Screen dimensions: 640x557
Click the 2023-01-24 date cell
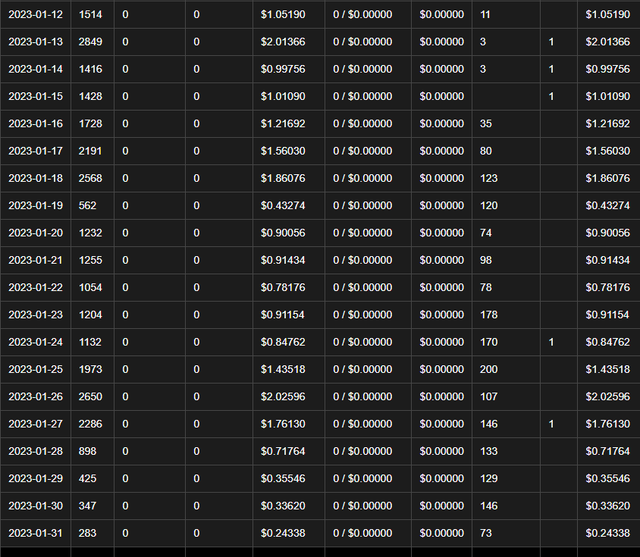click(35, 342)
